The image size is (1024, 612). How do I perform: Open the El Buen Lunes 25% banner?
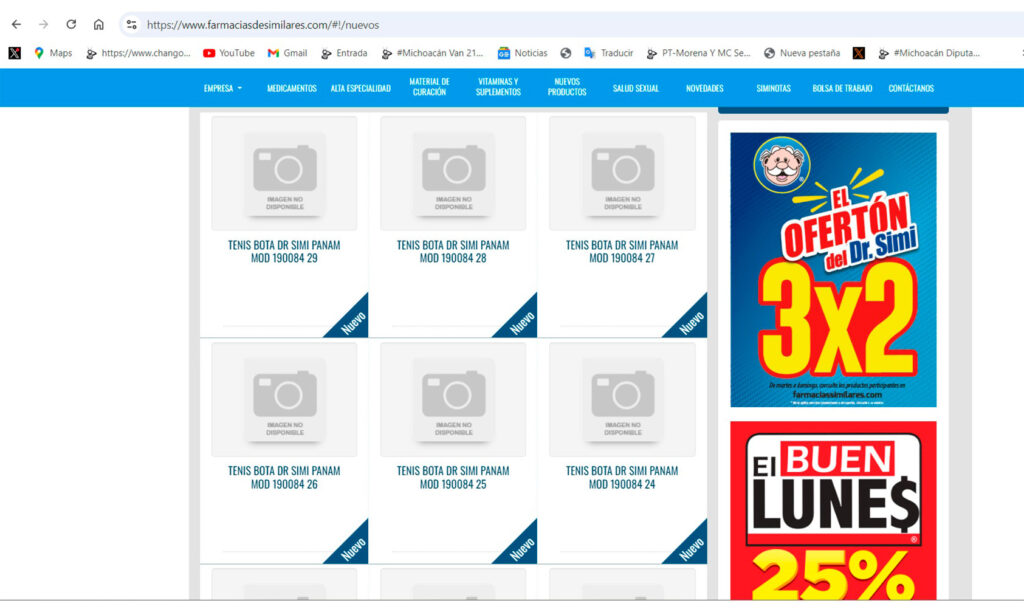point(833,510)
